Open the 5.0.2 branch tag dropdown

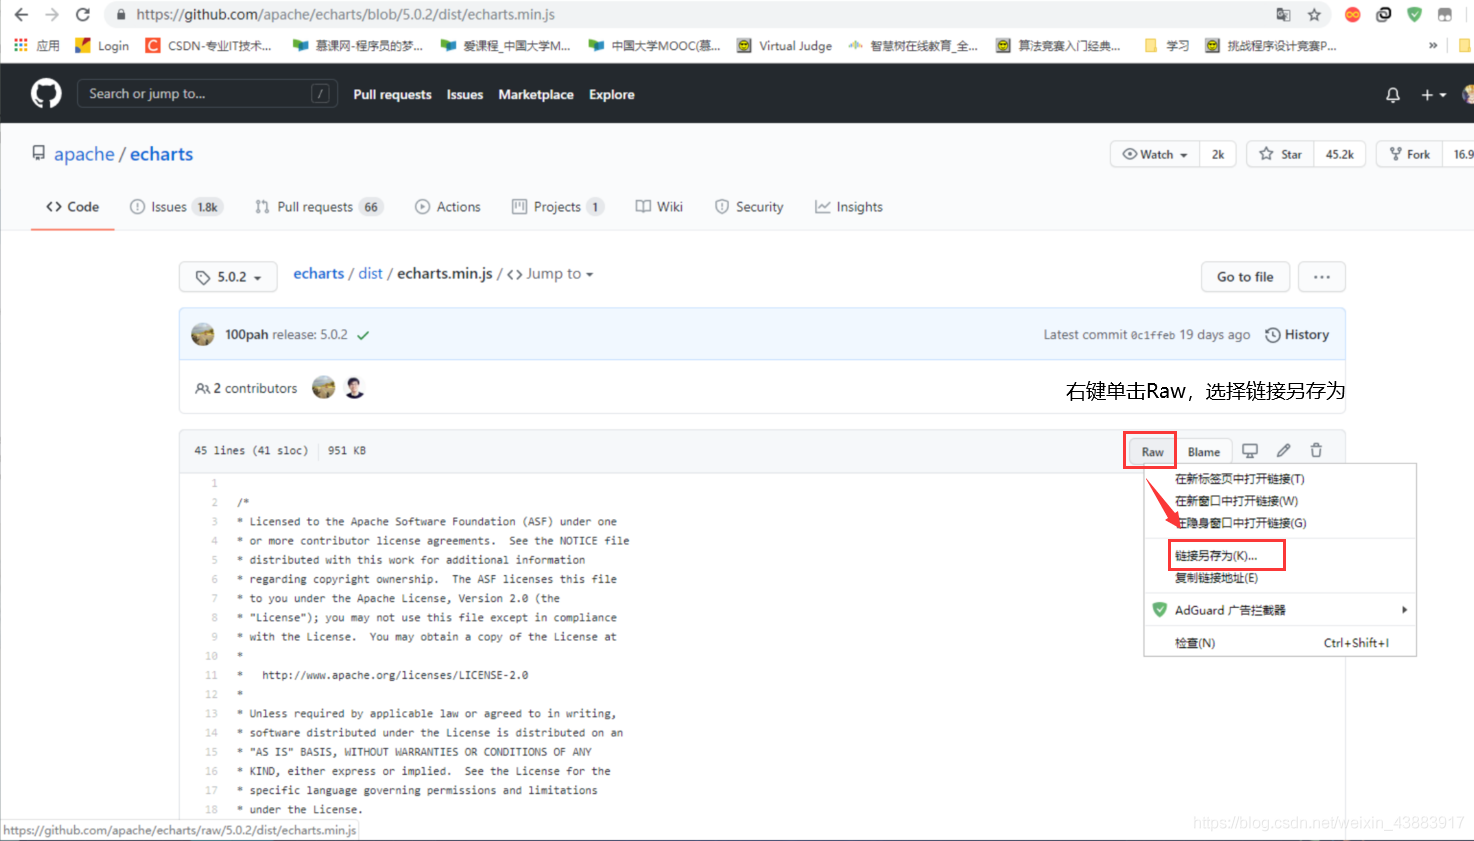tap(227, 276)
